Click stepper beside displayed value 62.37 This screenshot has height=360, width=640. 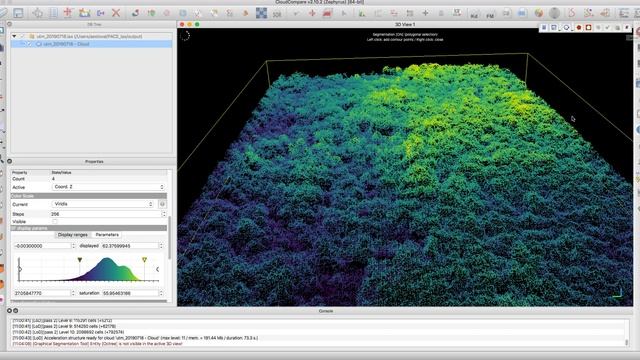[x=161, y=246]
